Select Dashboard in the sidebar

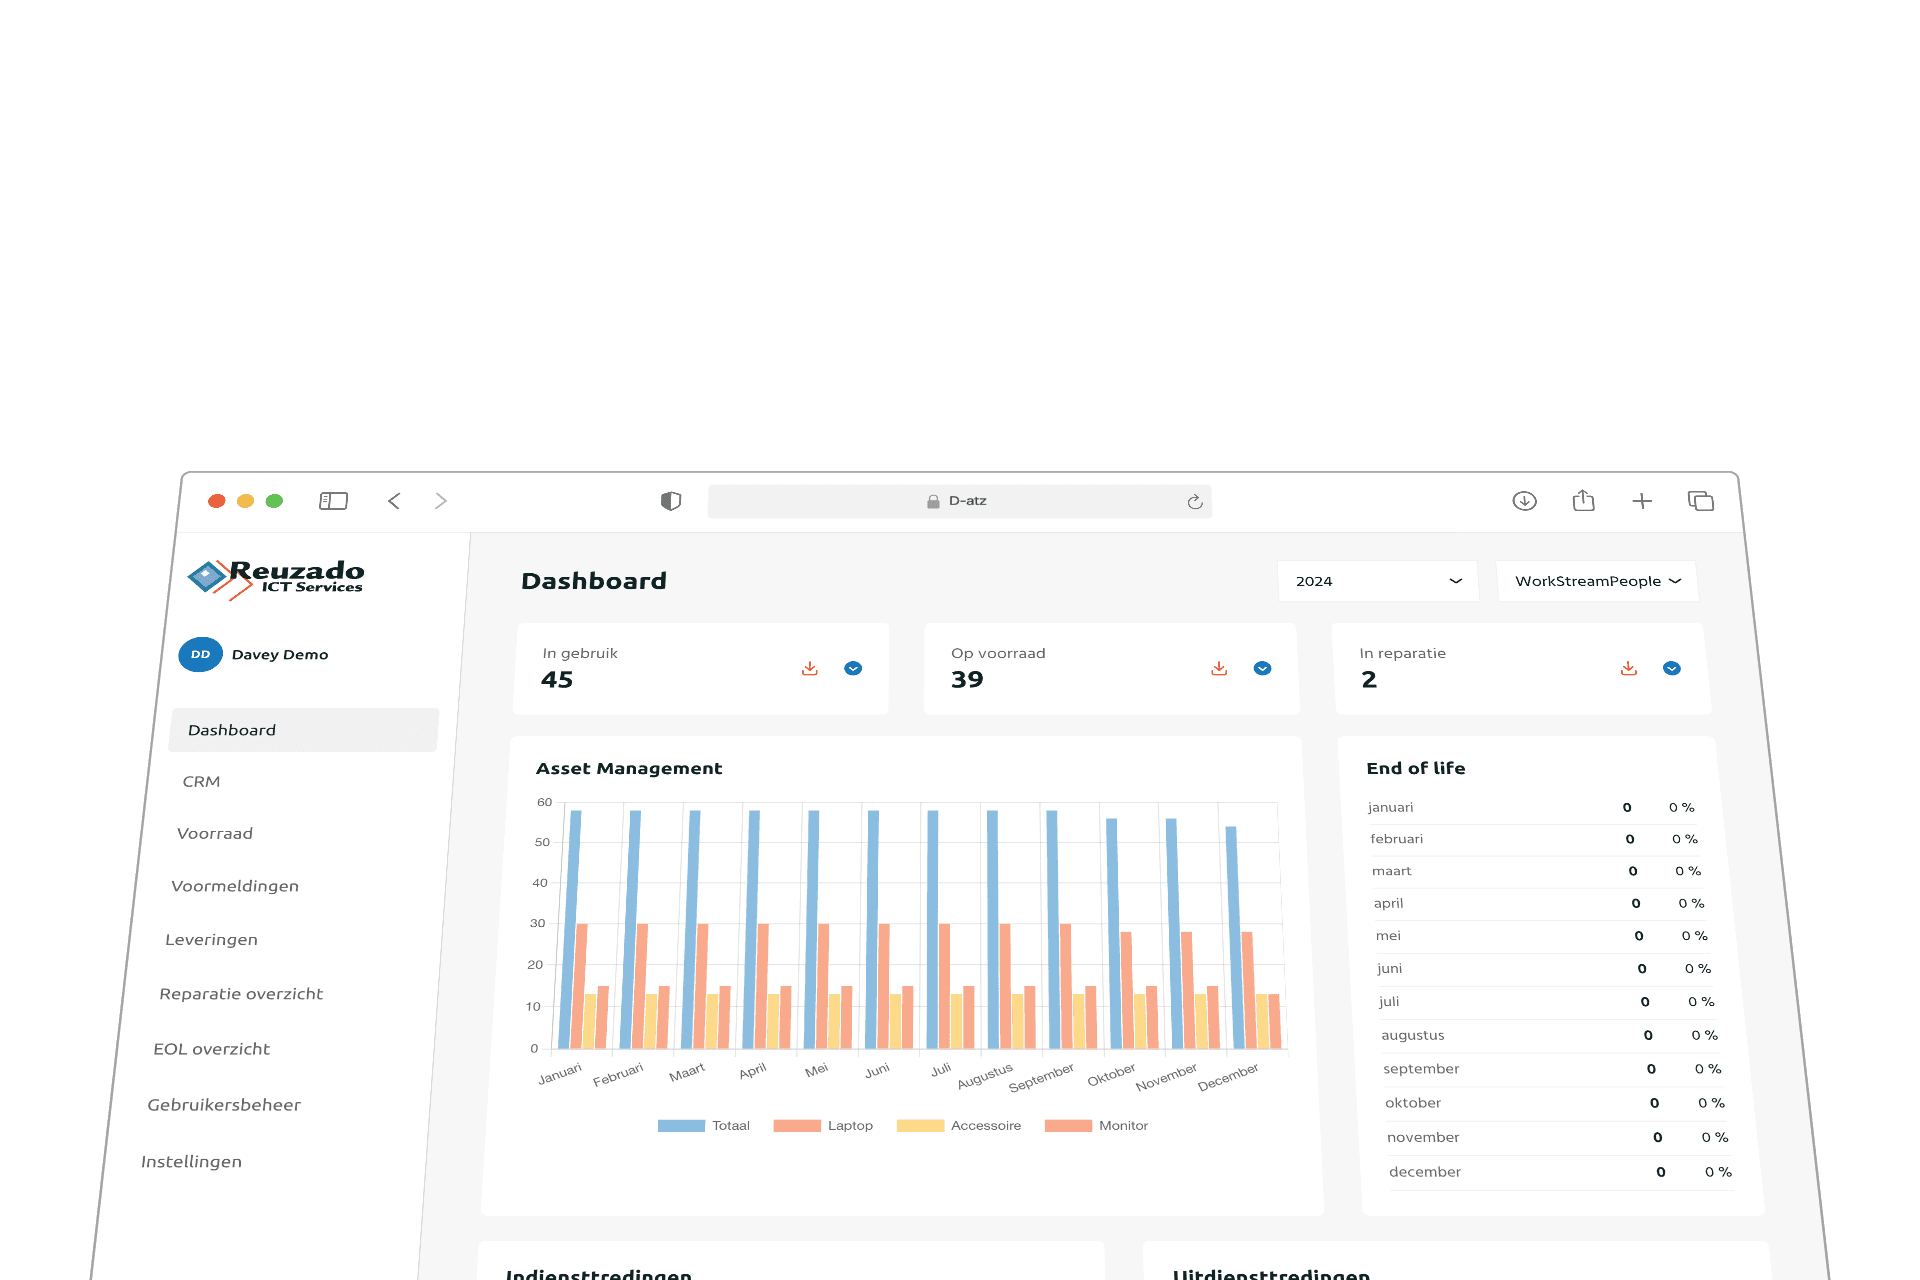click(x=304, y=730)
